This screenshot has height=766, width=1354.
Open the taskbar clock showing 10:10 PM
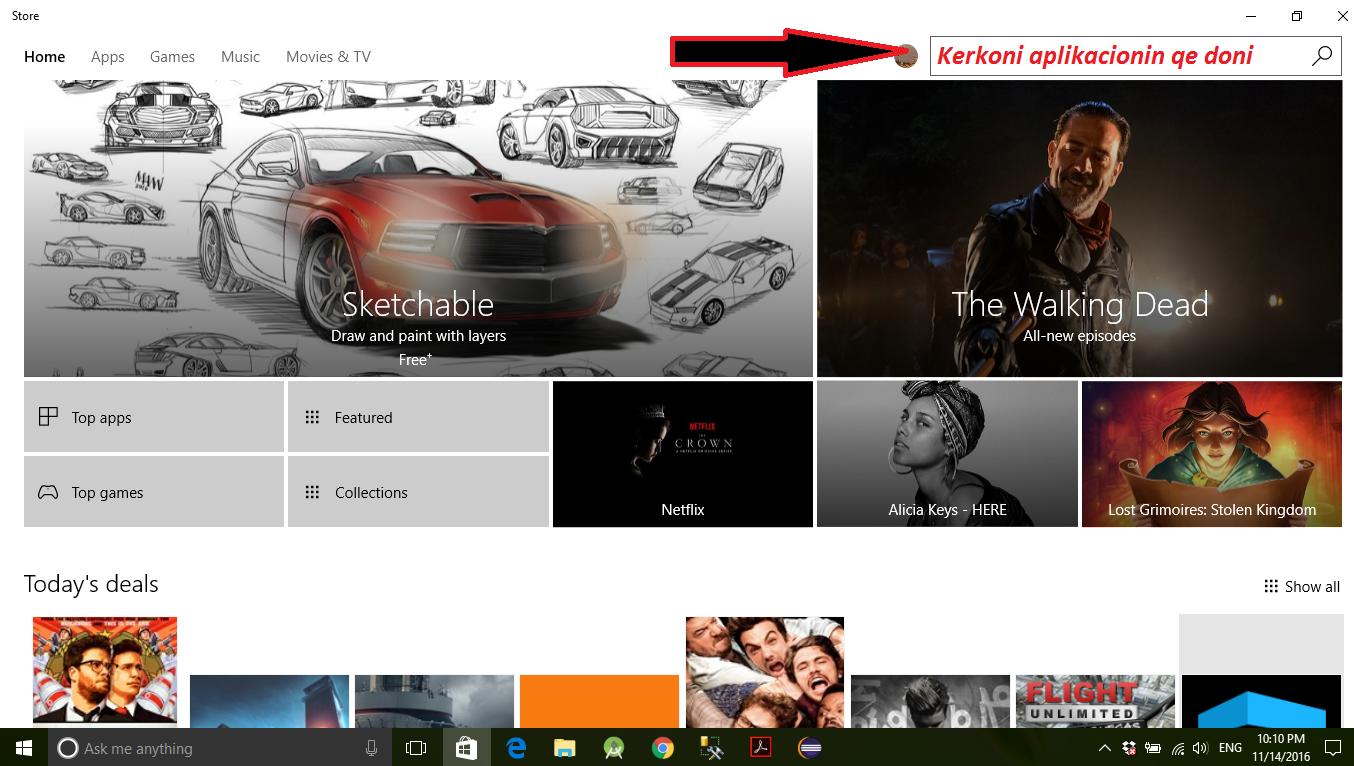click(1281, 747)
